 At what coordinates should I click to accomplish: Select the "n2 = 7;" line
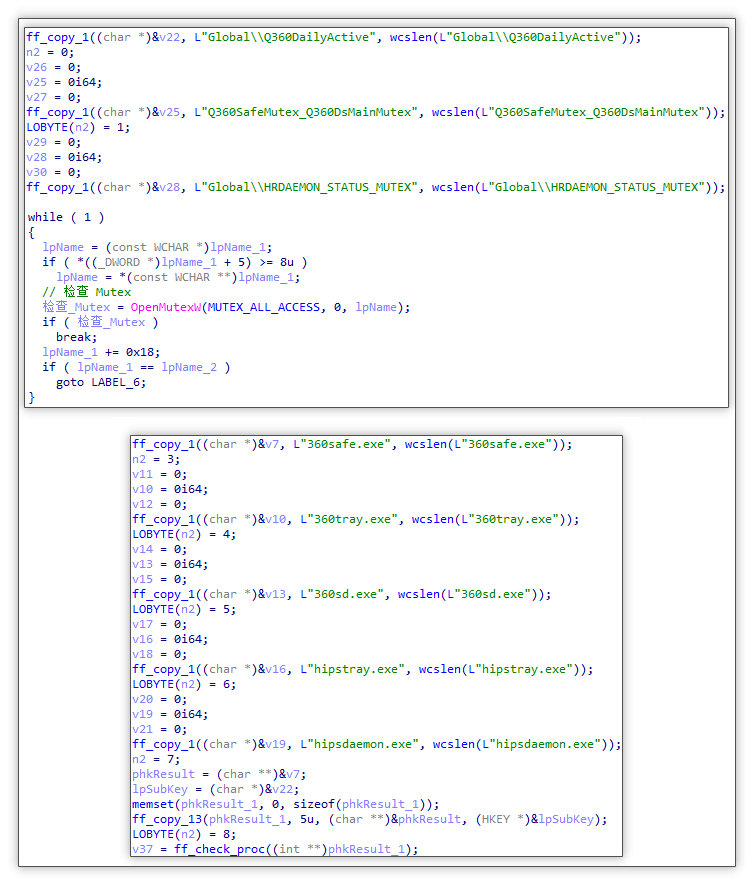[x=156, y=760]
